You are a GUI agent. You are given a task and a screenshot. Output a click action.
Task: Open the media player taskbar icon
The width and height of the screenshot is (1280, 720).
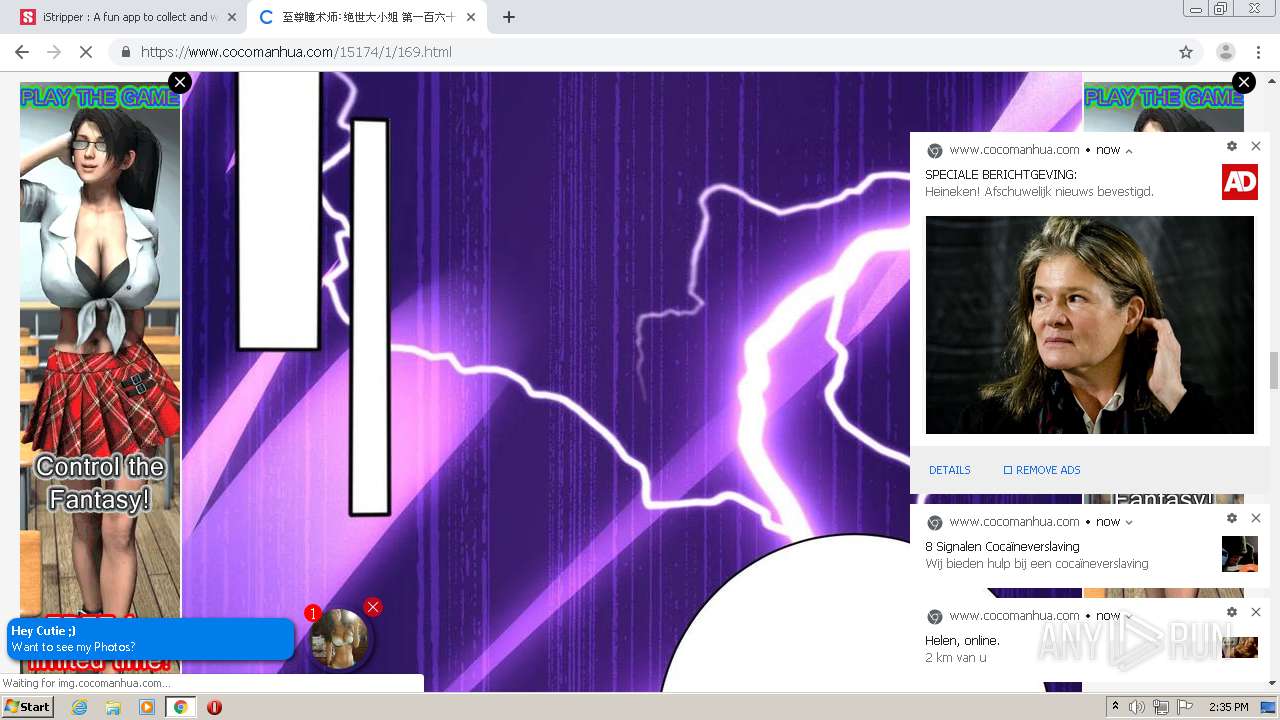pyautogui.click(x=147, y=707)
